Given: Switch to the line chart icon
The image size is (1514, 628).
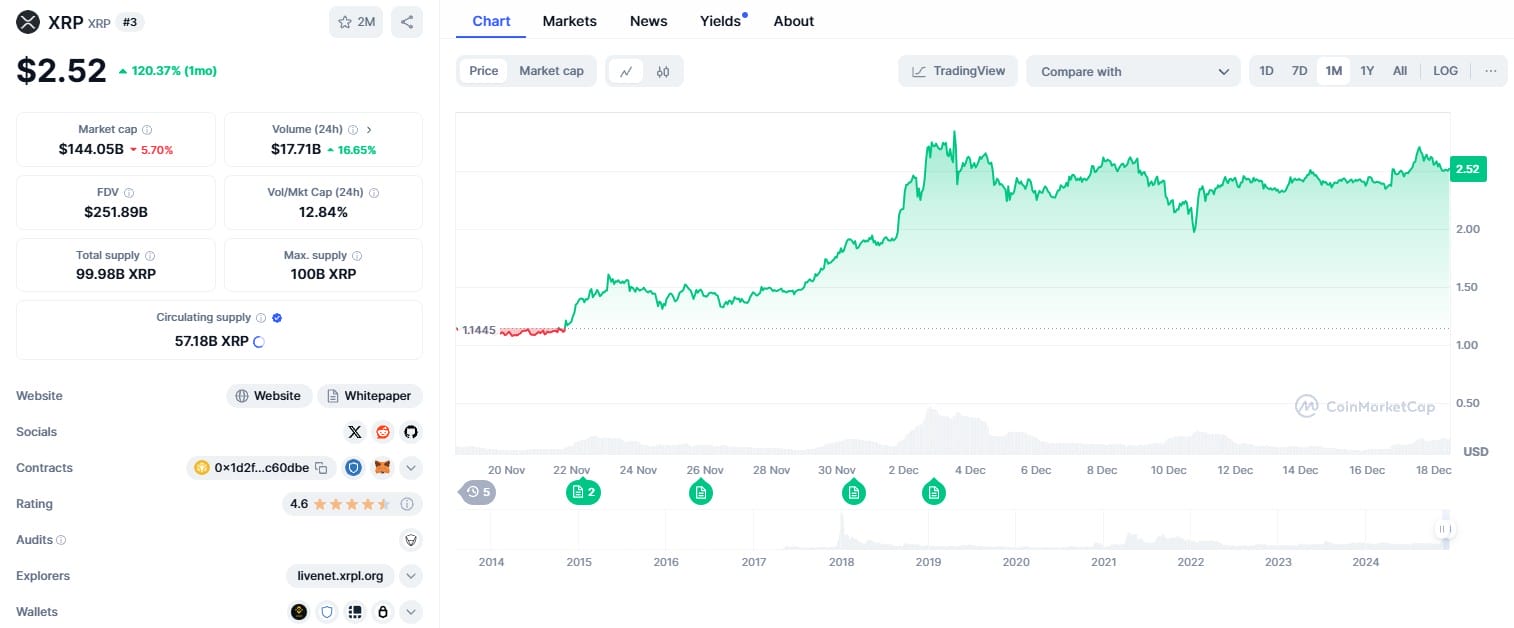Looking at the screenshot, I should (x=626, y=71).
